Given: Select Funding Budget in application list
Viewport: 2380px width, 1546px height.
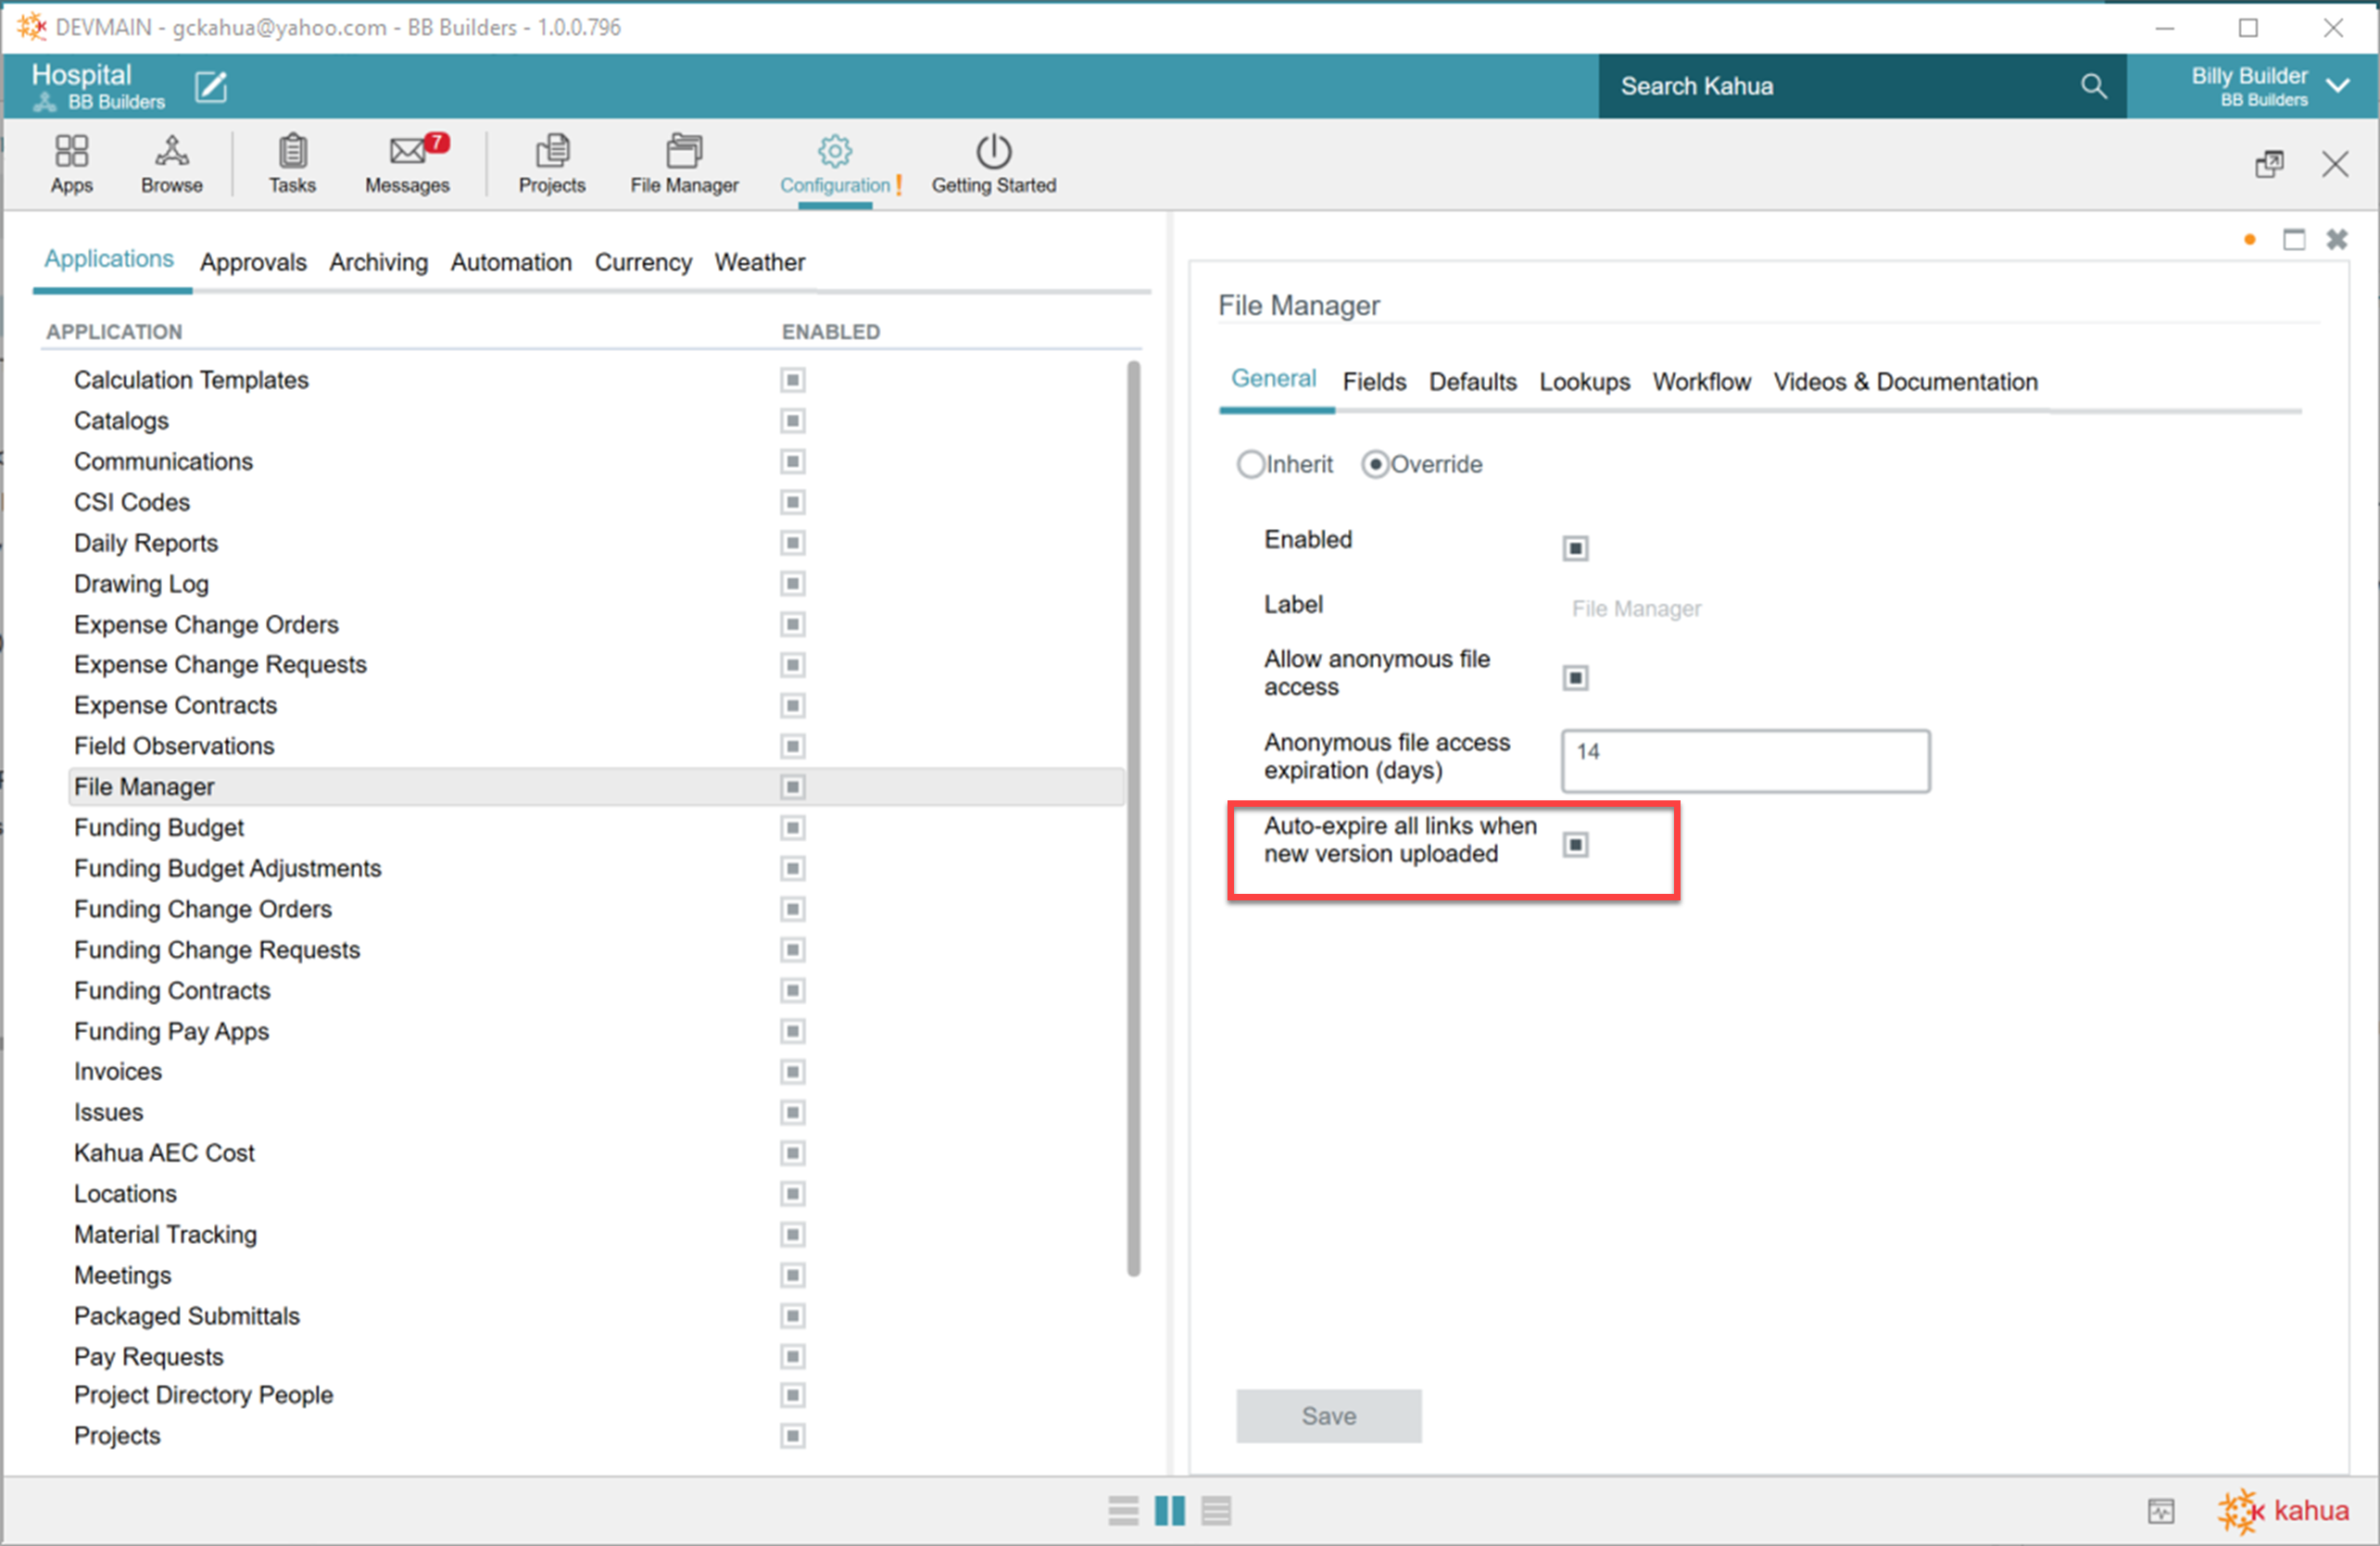Looking at the screenshot, I should (159, 827).
